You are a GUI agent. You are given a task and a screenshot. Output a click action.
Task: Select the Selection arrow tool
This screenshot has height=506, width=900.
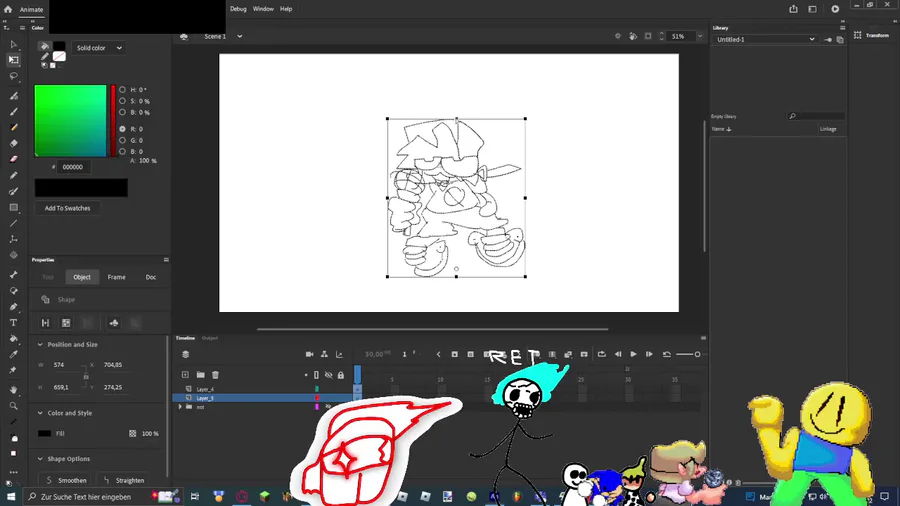[13, 44]
